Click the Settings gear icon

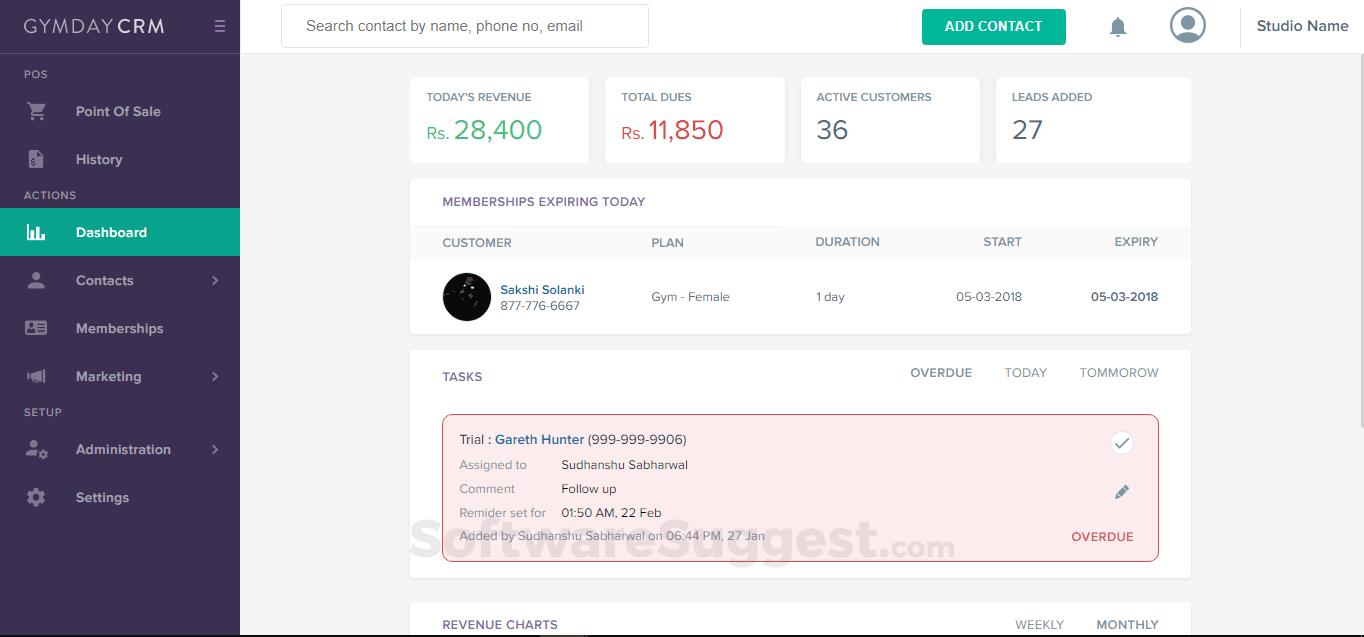[x=36, y=497]
